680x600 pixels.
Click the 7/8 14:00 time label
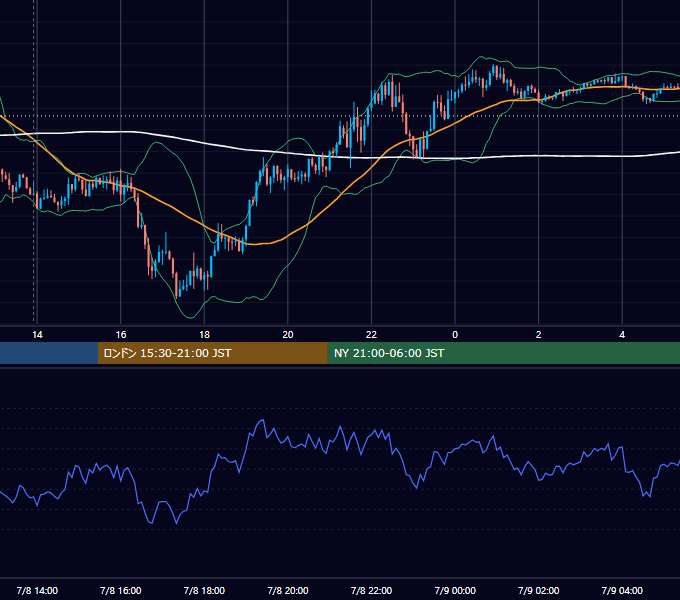pyautogui.click(x=37, y=590)
